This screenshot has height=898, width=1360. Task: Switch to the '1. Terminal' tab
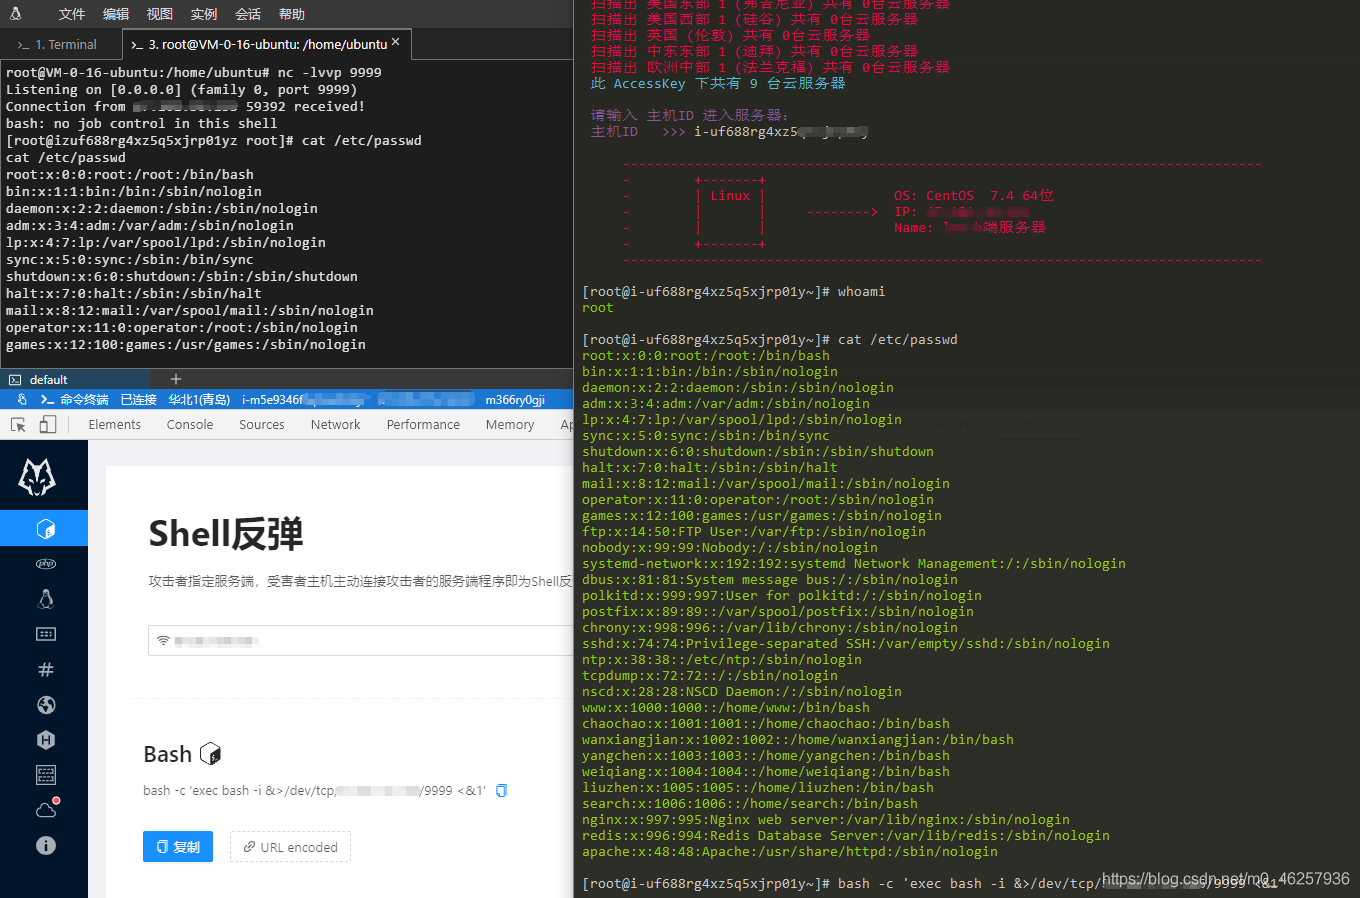[58, 45]
